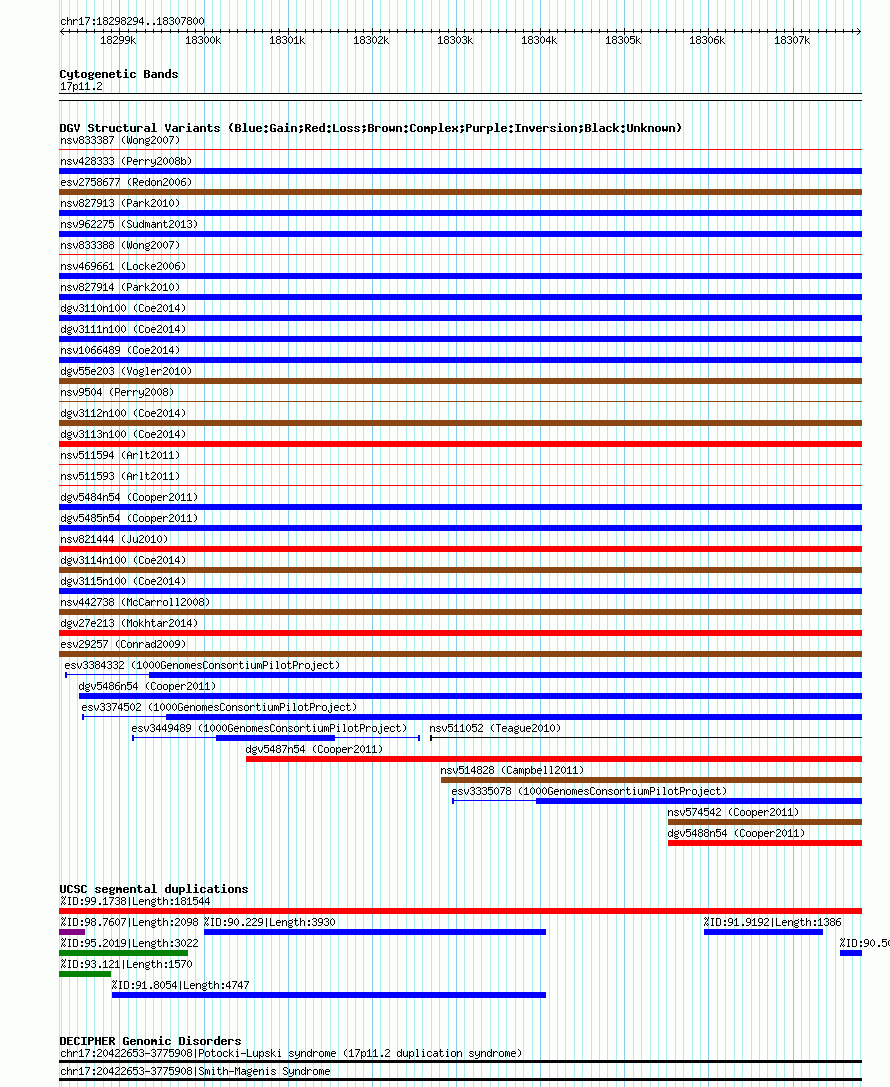Select the nsv469661 (Locke2006) label
The width and height of the screenshot is (890, 1087).
[x=123, y=266]
